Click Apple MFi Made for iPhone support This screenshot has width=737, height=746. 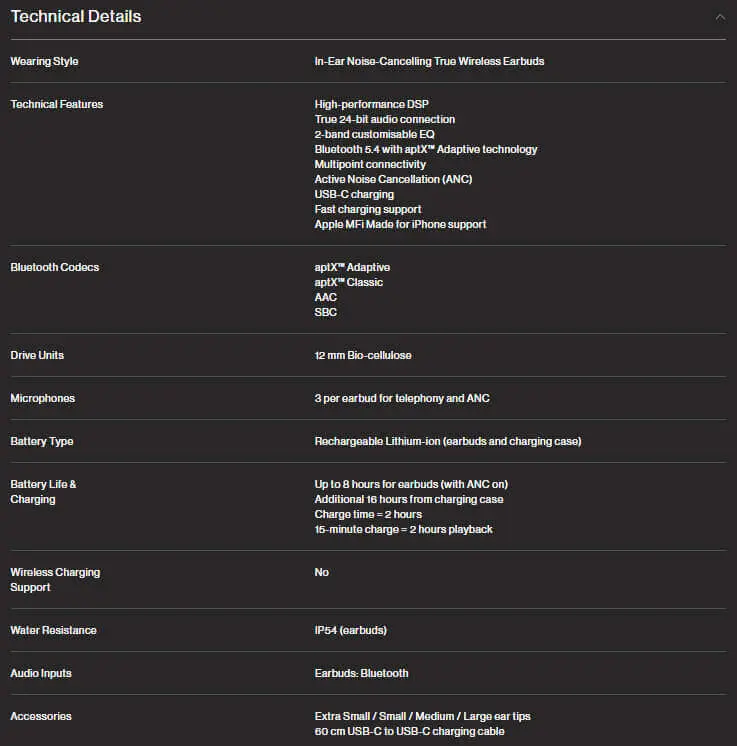point(400,224)
